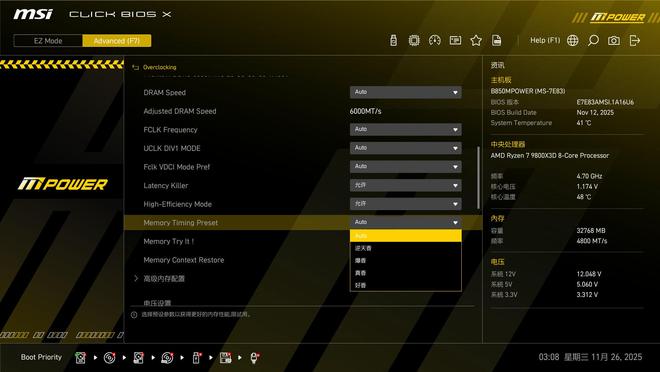
Task: Change language using the globe icon
Action: [572, 40]
